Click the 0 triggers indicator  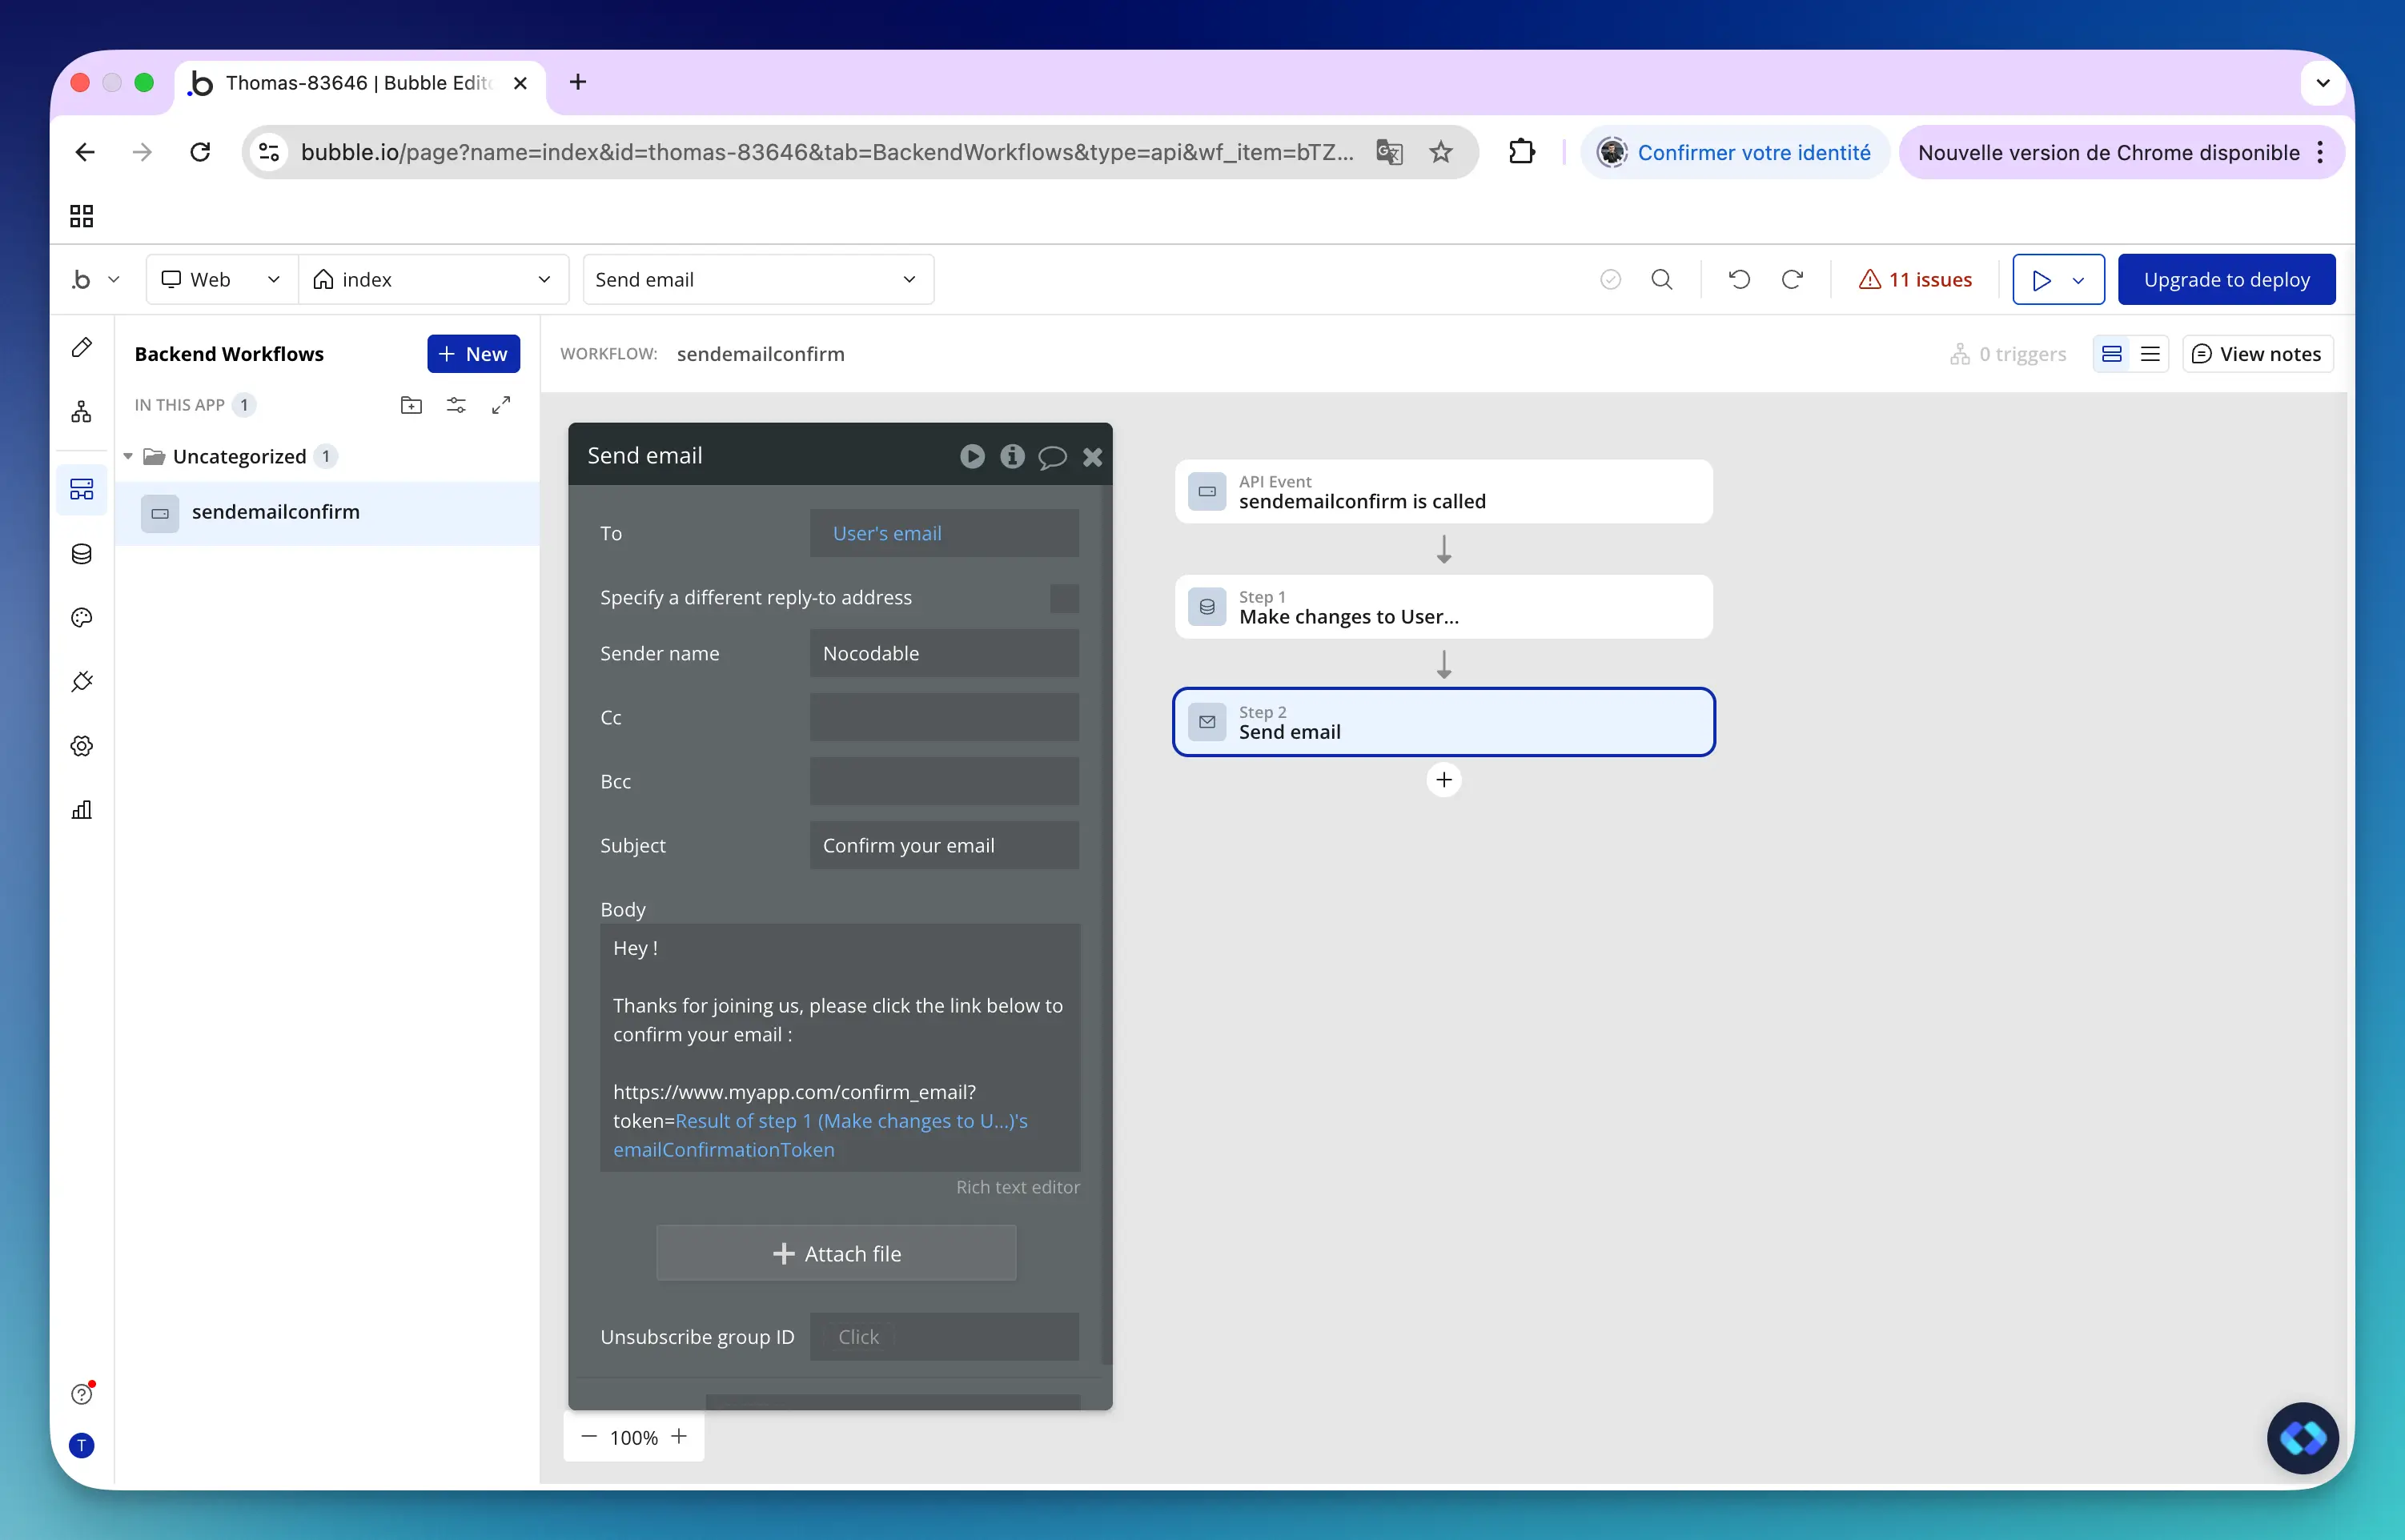point(2008,354)
